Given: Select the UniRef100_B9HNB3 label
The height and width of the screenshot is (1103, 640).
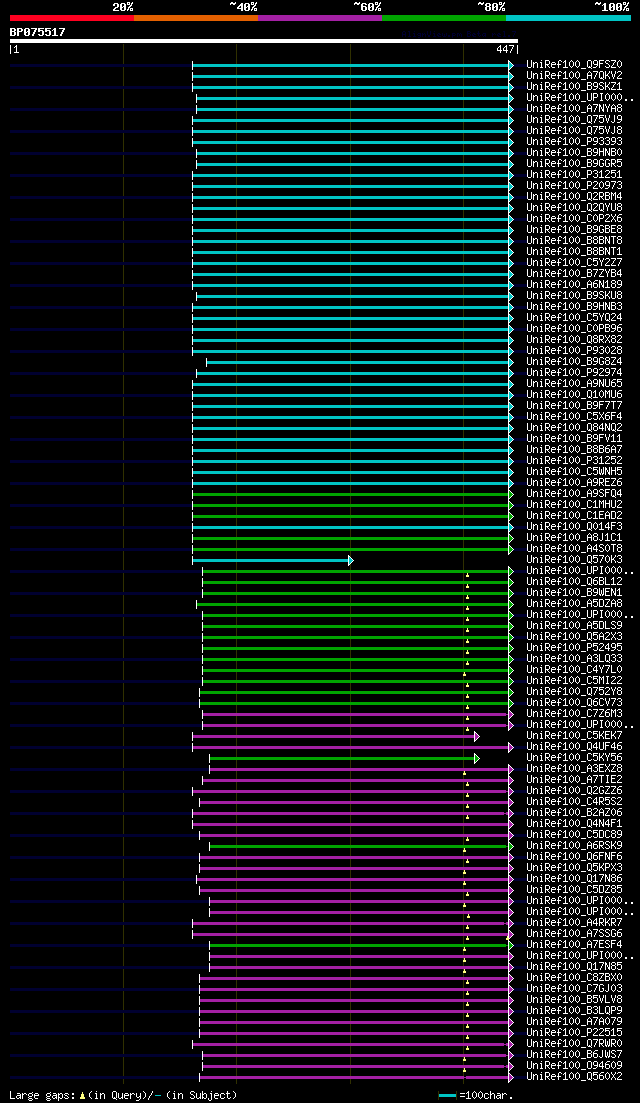Looking at the screenshot, I should (574, 306).
